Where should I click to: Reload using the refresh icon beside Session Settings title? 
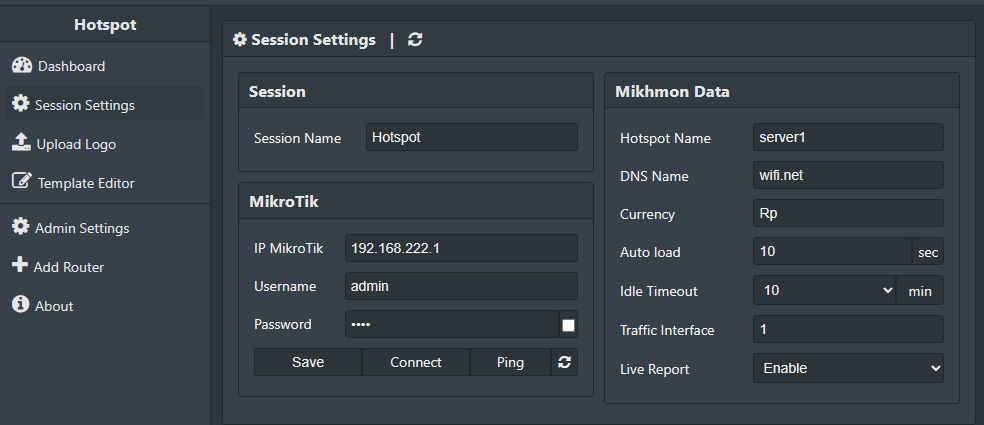point(415,40)
